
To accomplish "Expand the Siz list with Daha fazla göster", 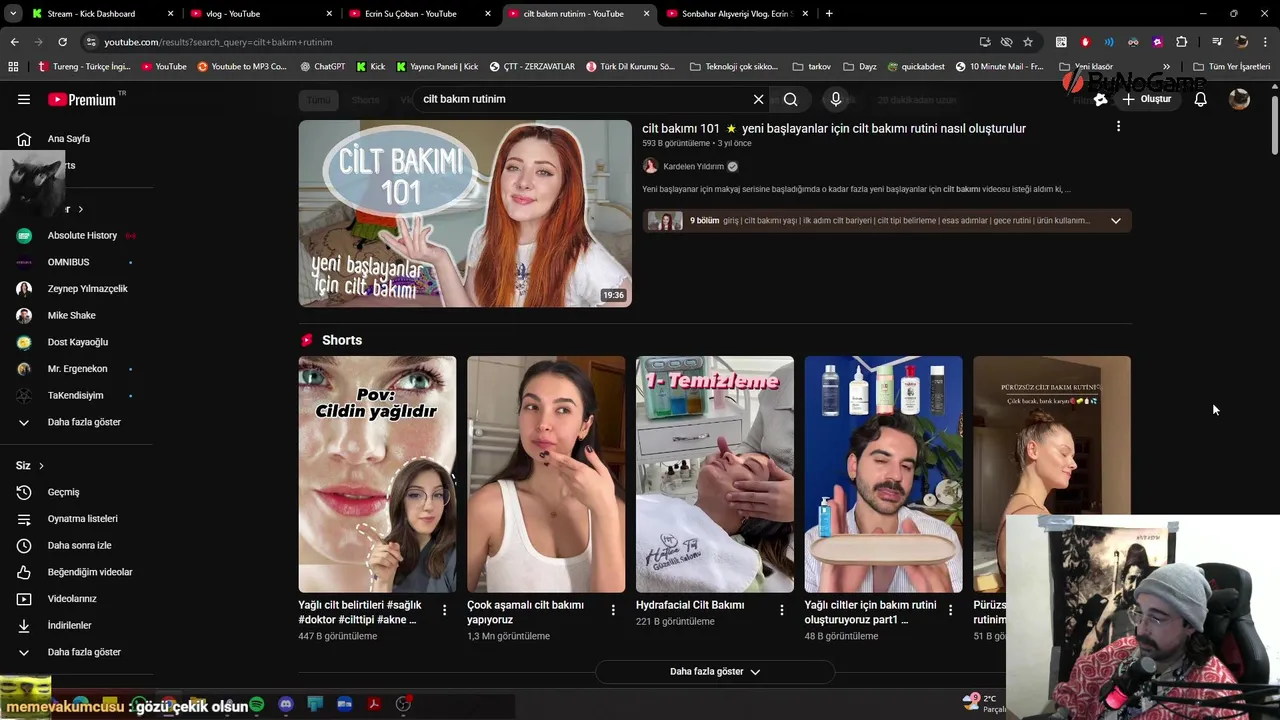I will (x=76, y=652).
